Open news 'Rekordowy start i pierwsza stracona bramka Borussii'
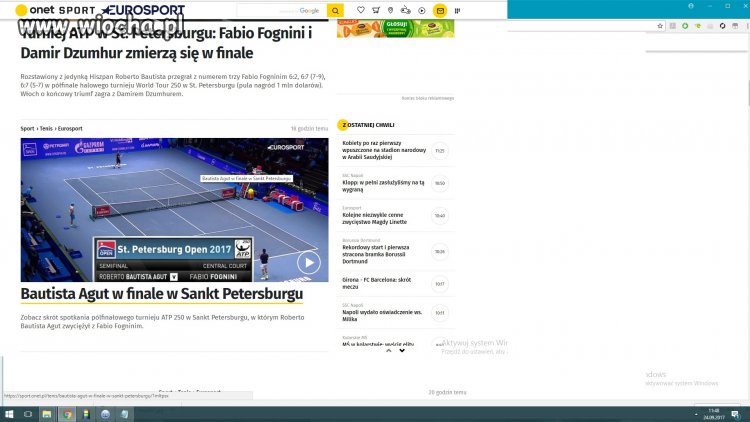This screenshot has height=422, width=750. (376, 254)
